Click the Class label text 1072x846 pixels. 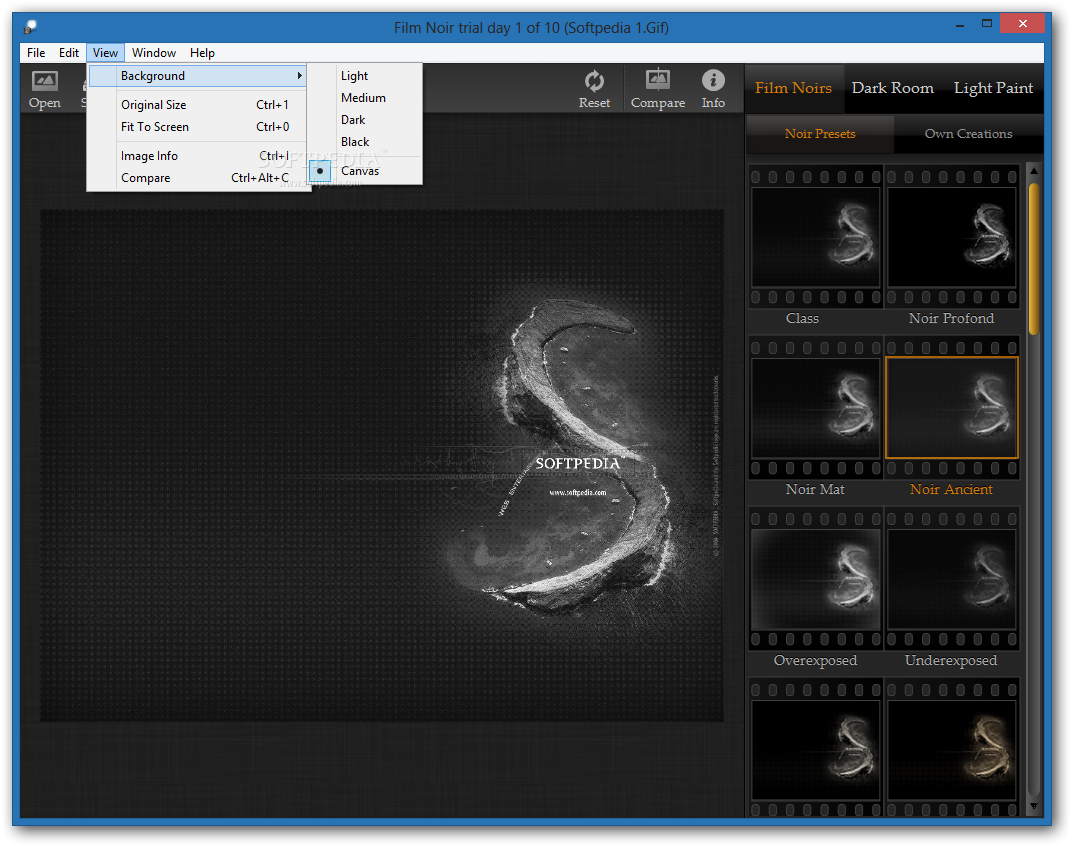[802, 319]
